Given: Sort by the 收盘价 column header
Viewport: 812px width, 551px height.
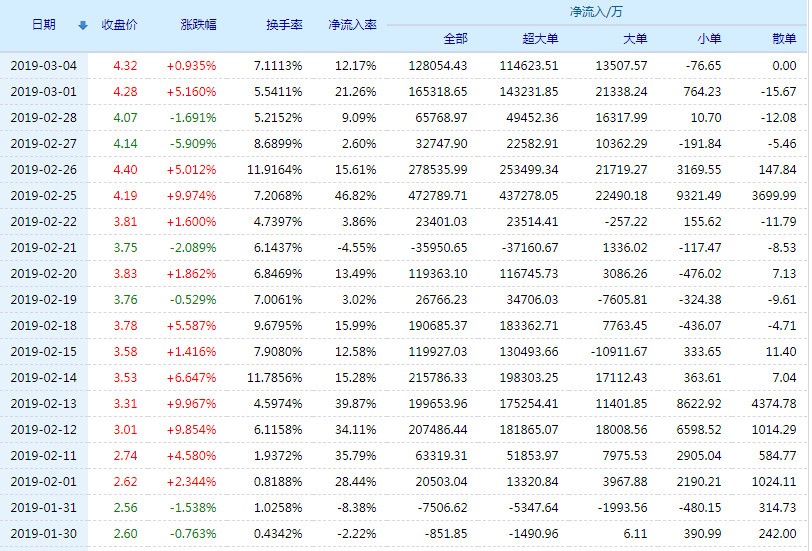Looking at the screenshot, I should click(x=120, y=25).
